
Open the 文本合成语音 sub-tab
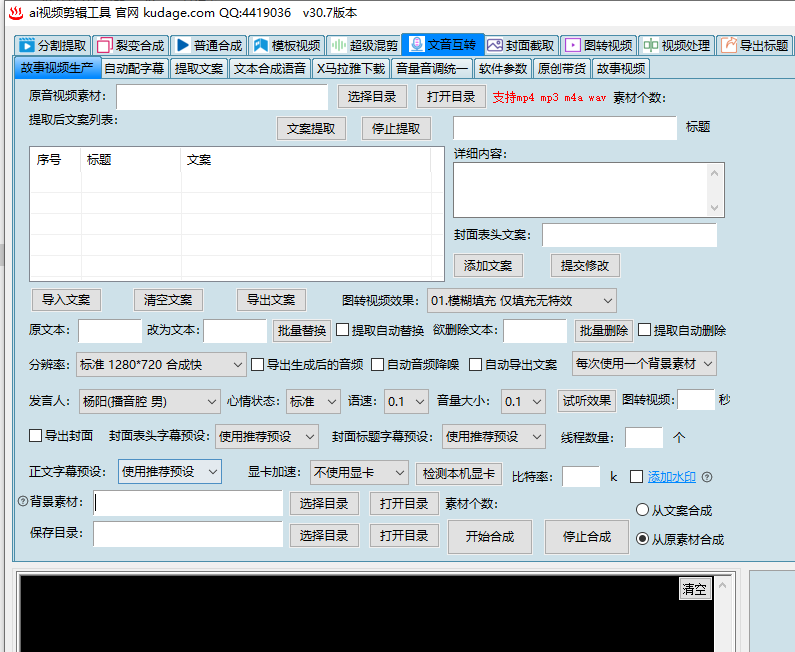tap(270, 68)
